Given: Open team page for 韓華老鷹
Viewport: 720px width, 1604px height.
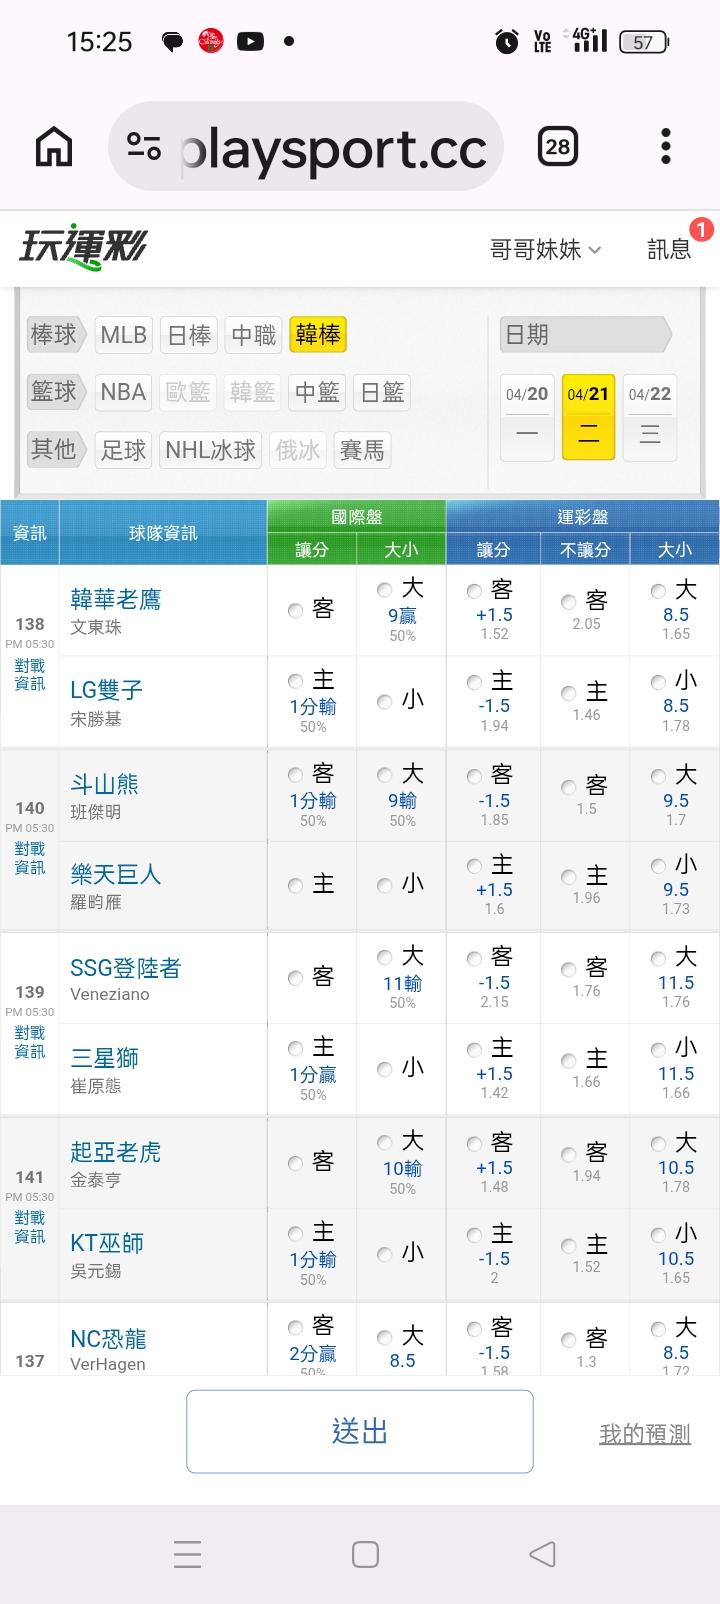Looking at the screenshot, I should tap(116, 599).
